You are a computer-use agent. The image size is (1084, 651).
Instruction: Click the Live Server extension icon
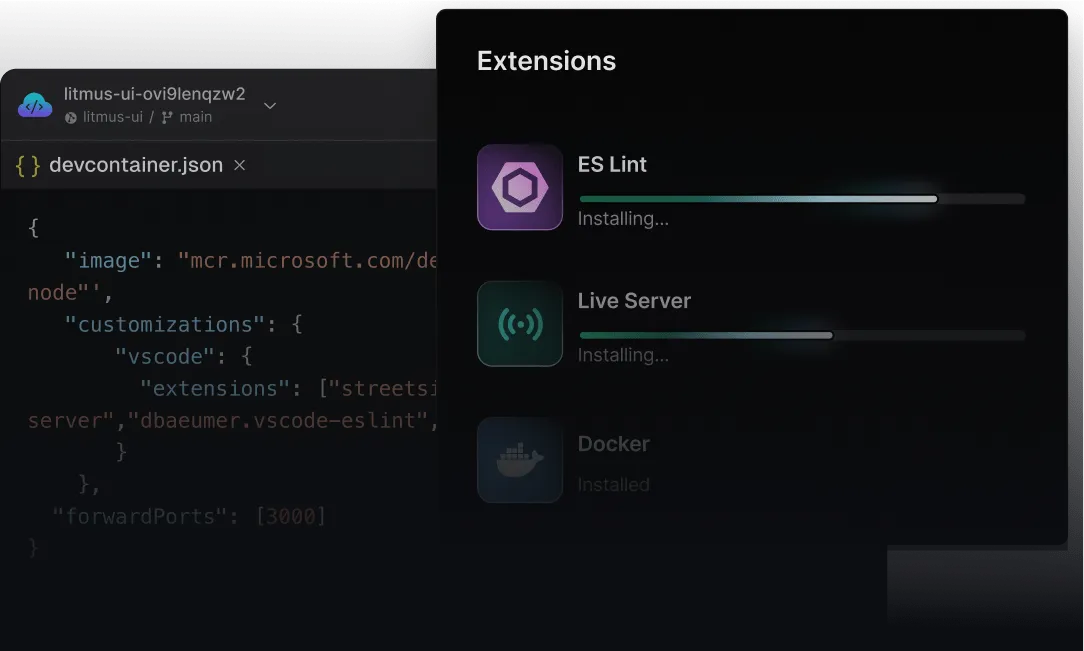[x=520, y=323]
